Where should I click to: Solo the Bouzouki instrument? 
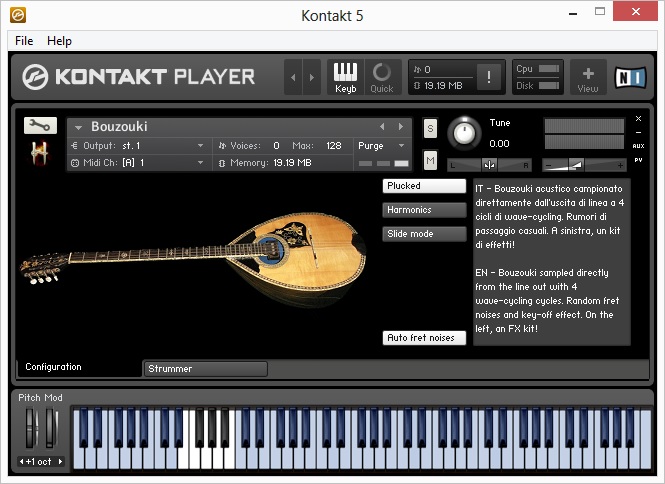430,128
